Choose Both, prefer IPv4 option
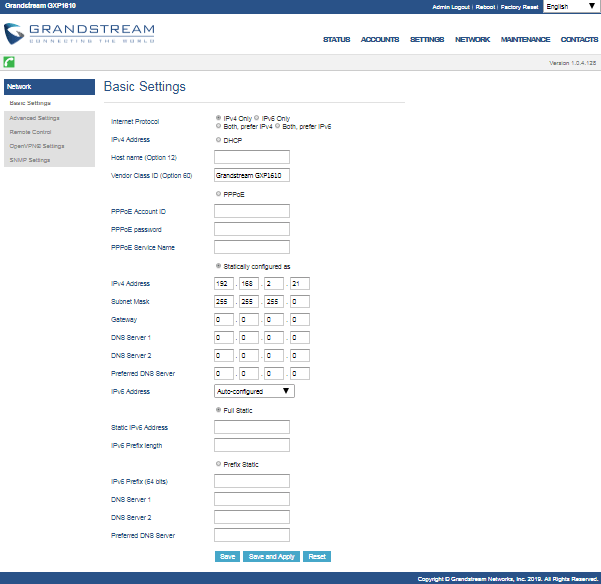601x584 pixels. coord(218,126)
